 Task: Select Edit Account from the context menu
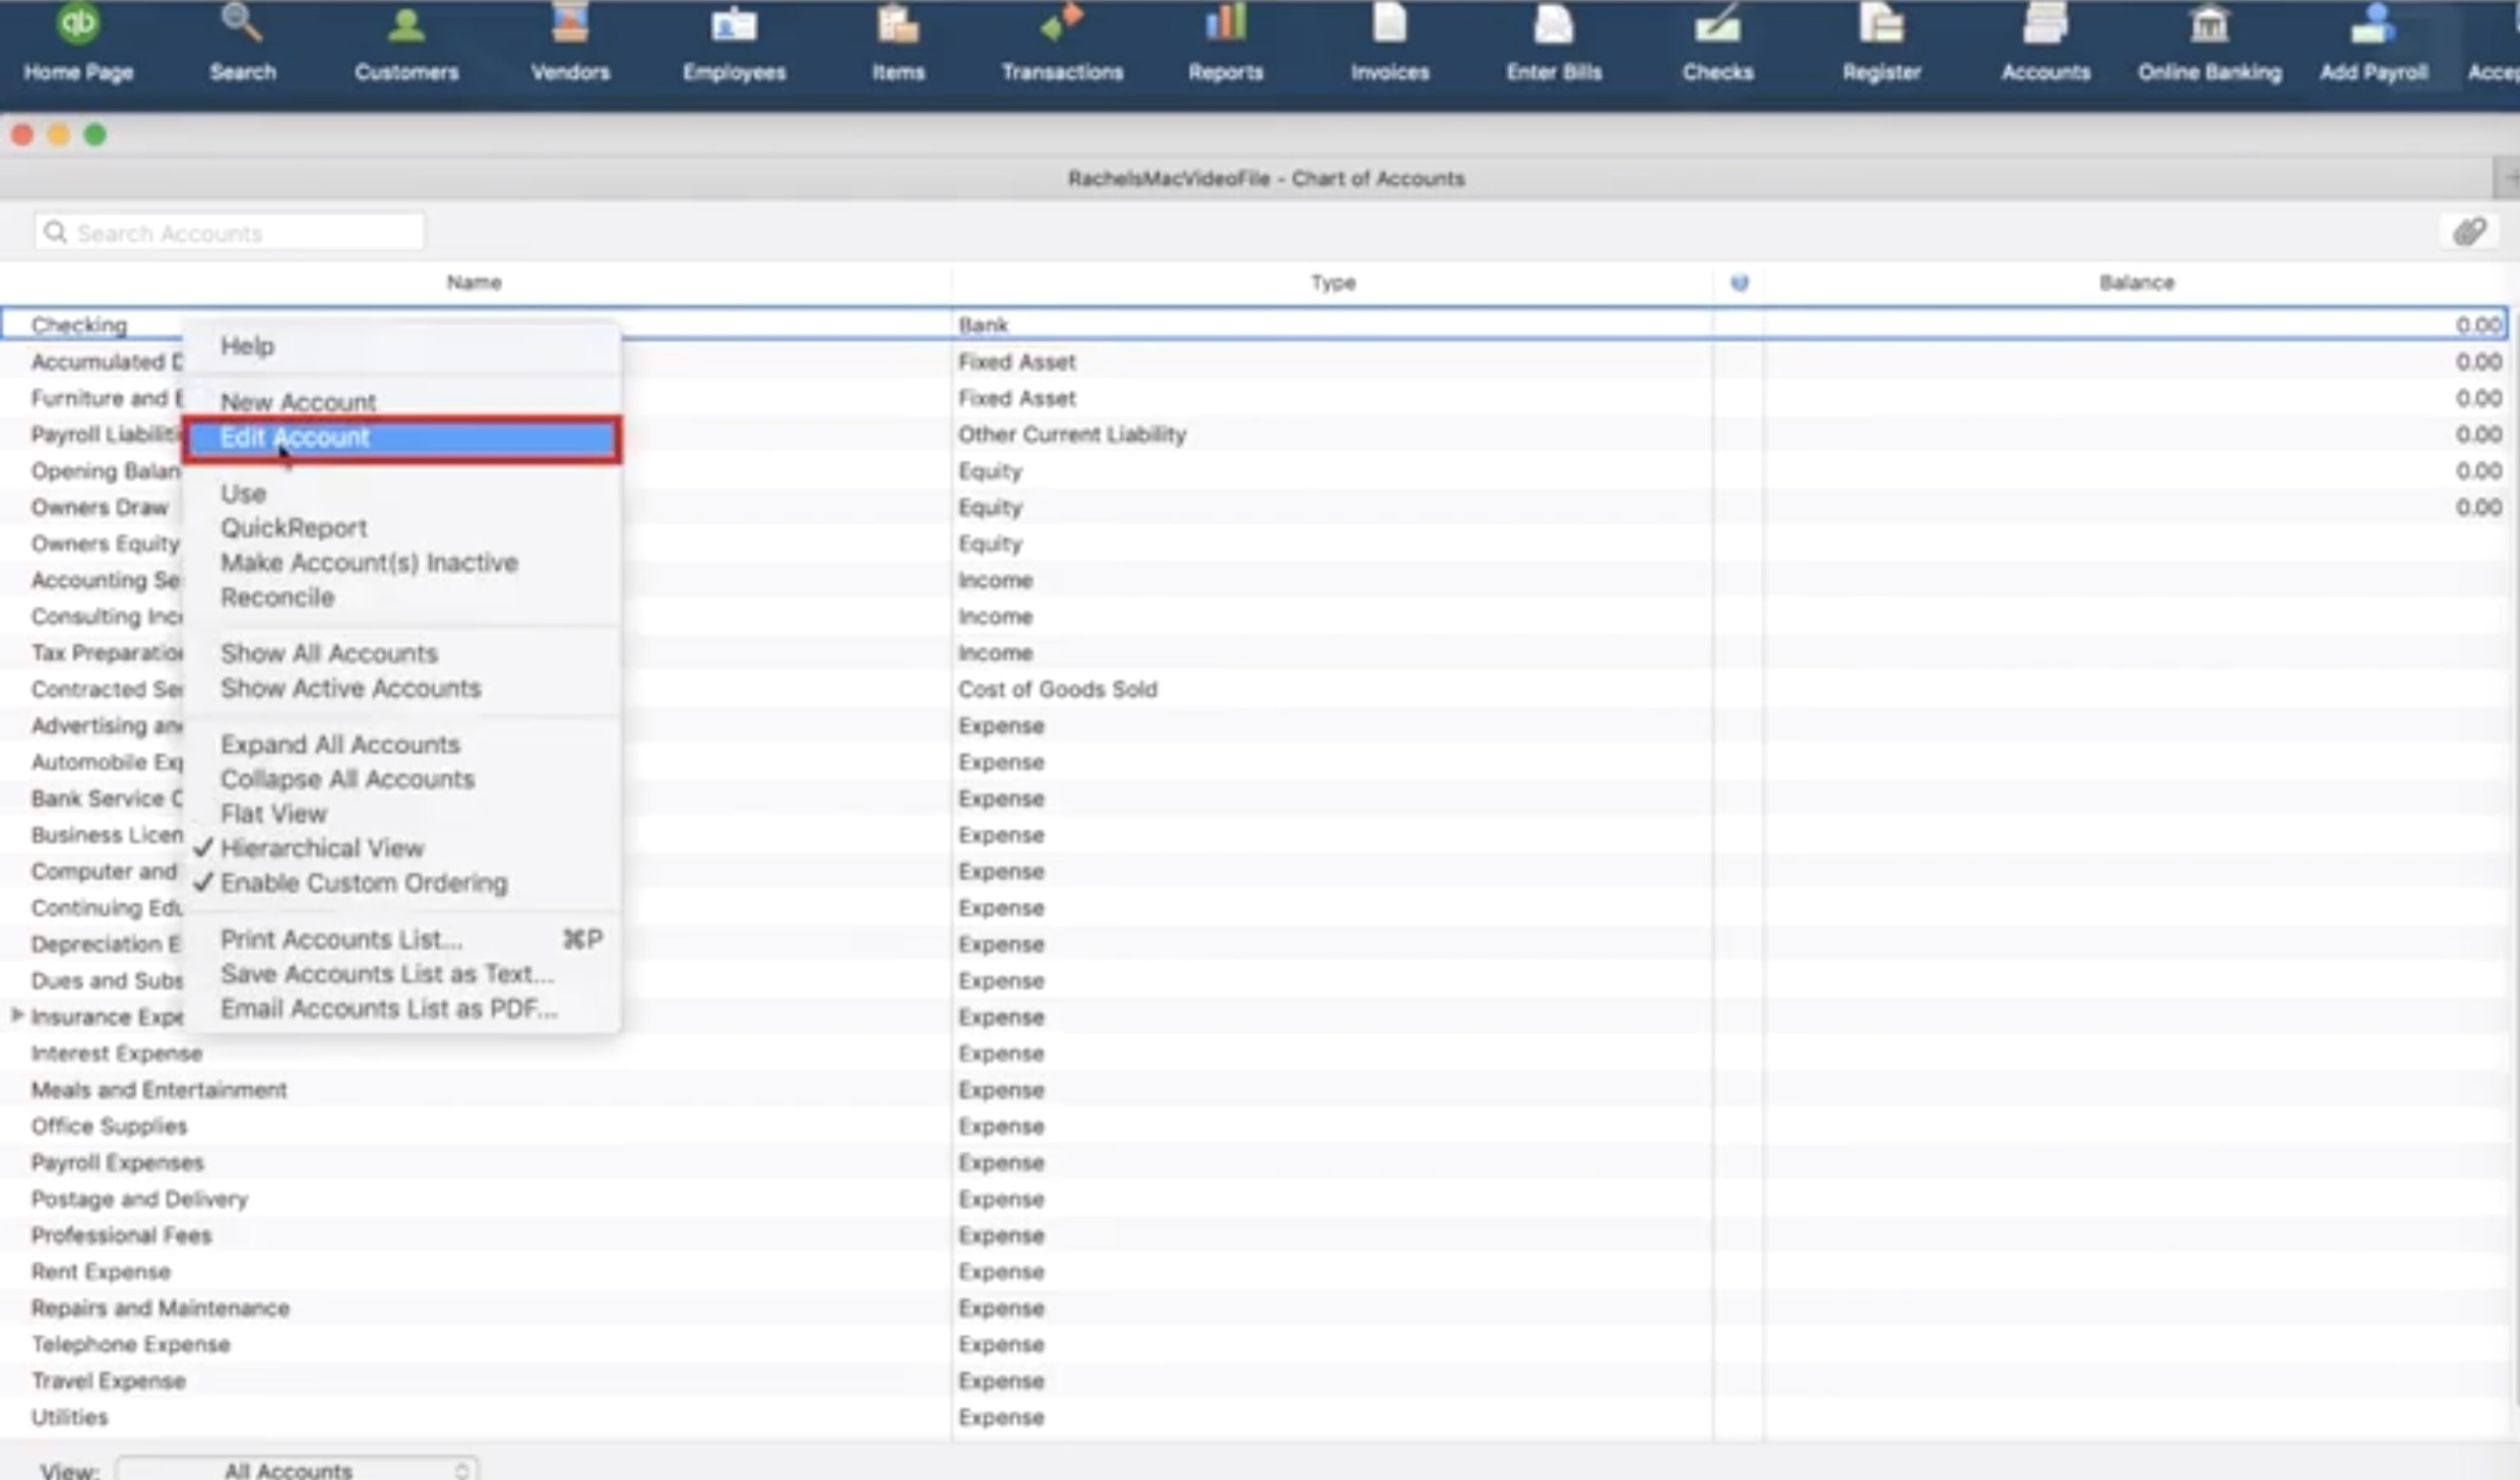[x=402, y=439]
